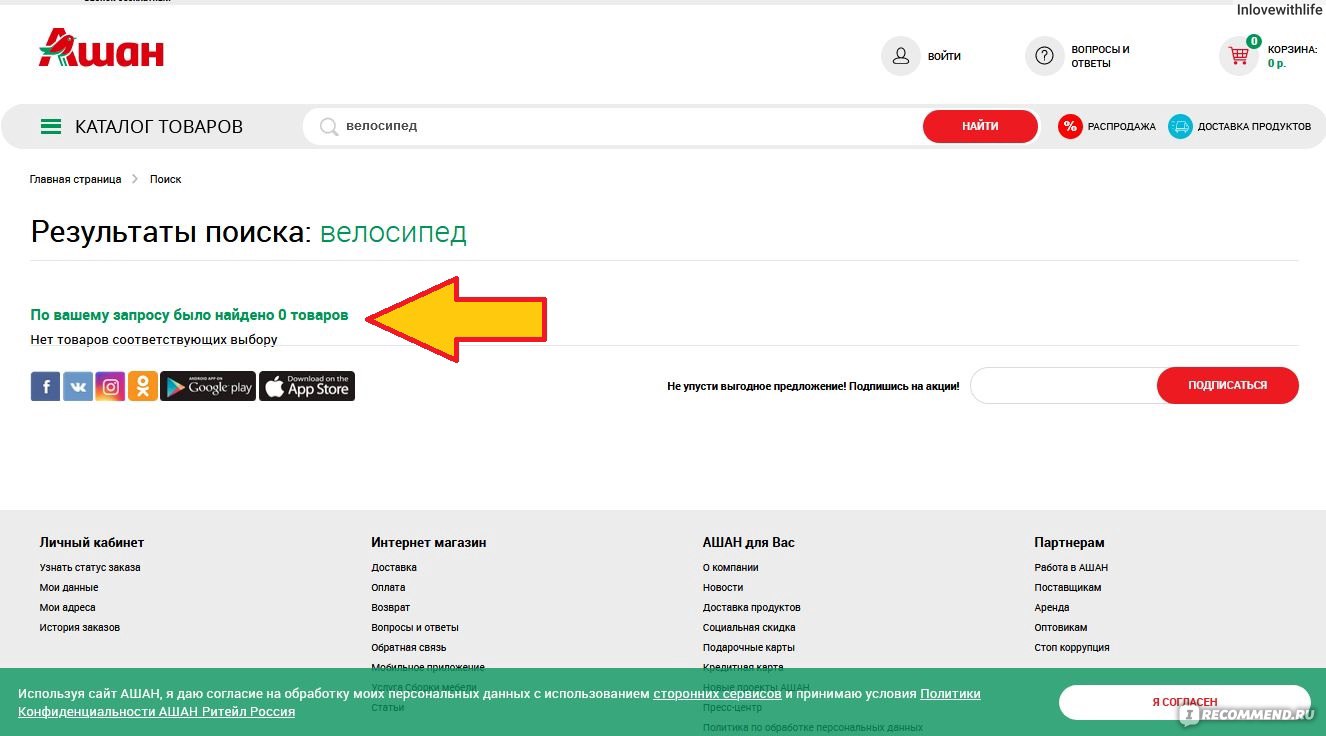Screen dimensions: 1326x736
Task: Click ВОЙТИ login link
Action: coord(944,57)
